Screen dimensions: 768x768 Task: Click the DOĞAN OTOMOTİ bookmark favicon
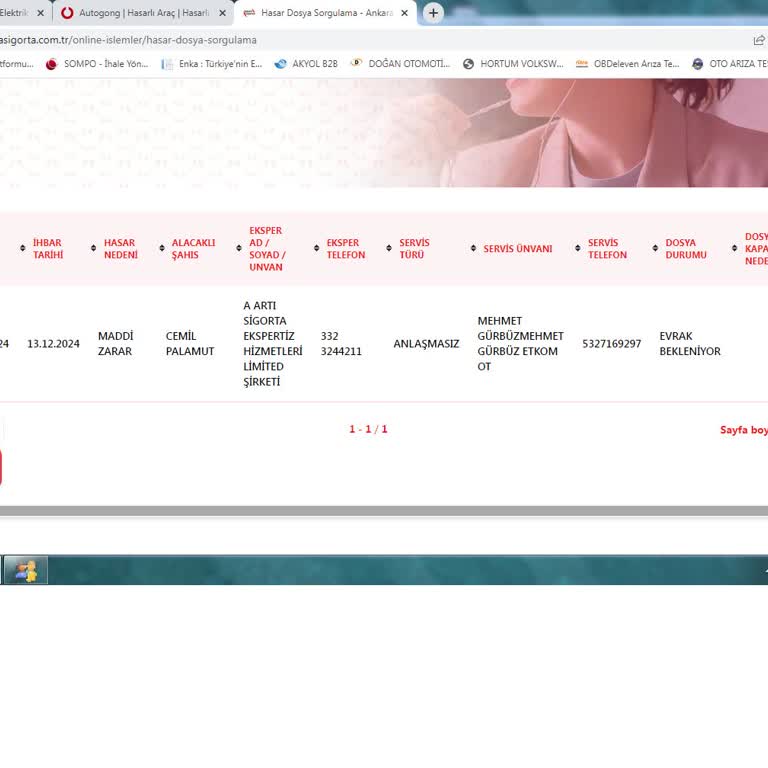357,63
